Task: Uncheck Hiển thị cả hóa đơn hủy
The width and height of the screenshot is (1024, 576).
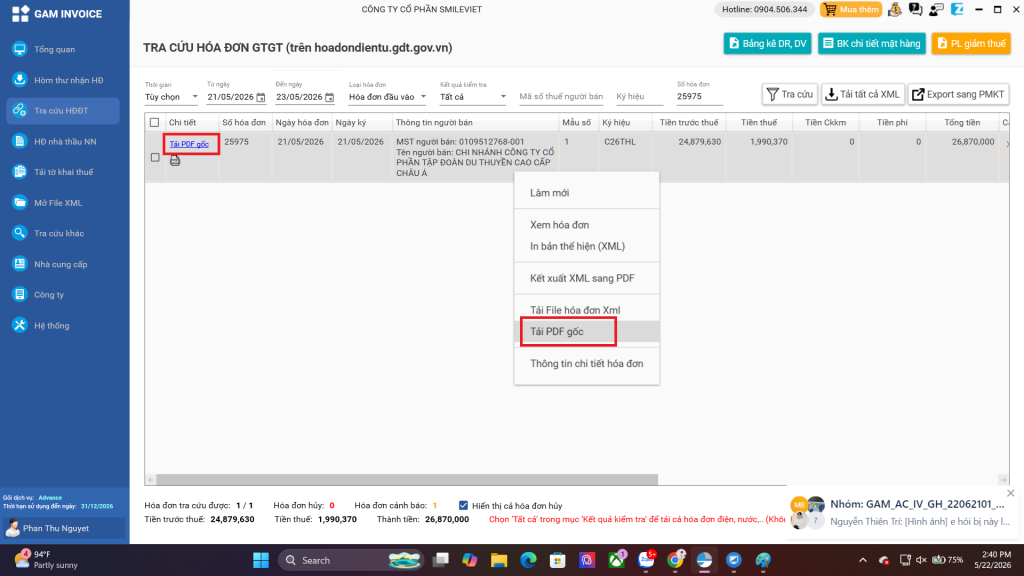Action: [x=463, y=505]
